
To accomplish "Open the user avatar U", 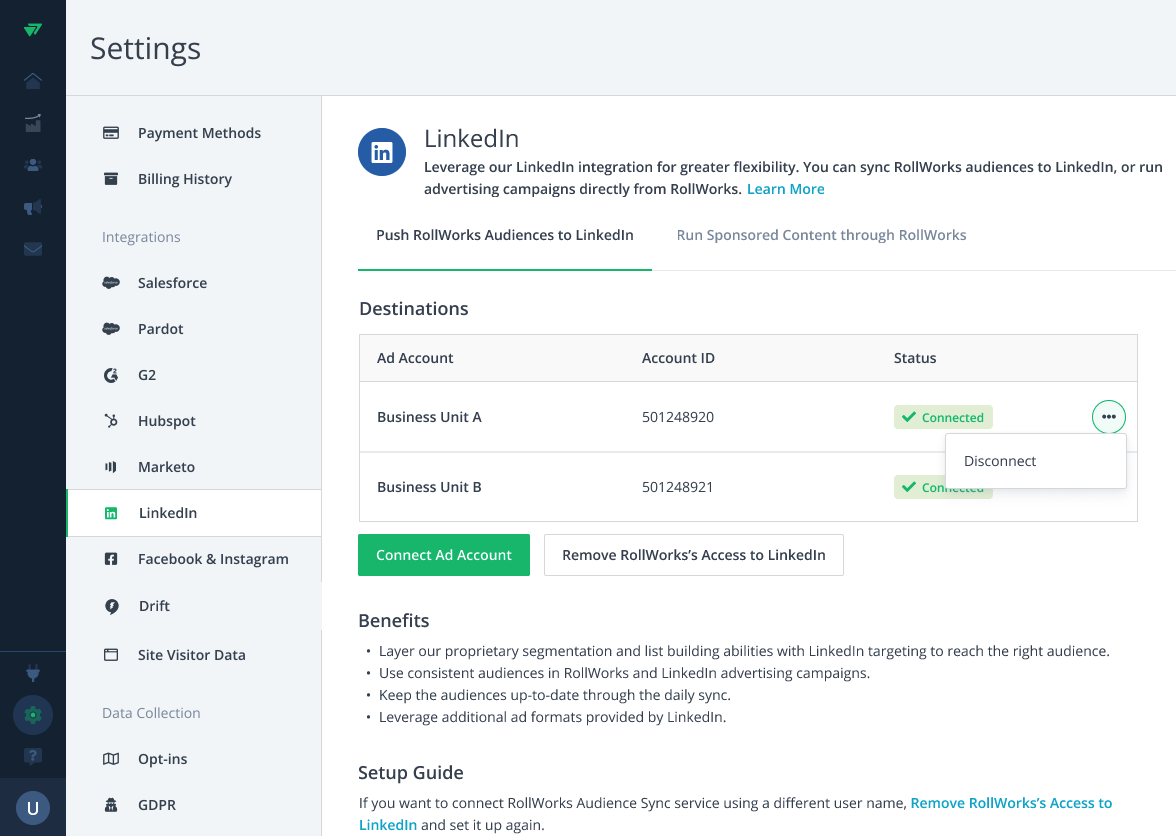I will coord(32,808).
